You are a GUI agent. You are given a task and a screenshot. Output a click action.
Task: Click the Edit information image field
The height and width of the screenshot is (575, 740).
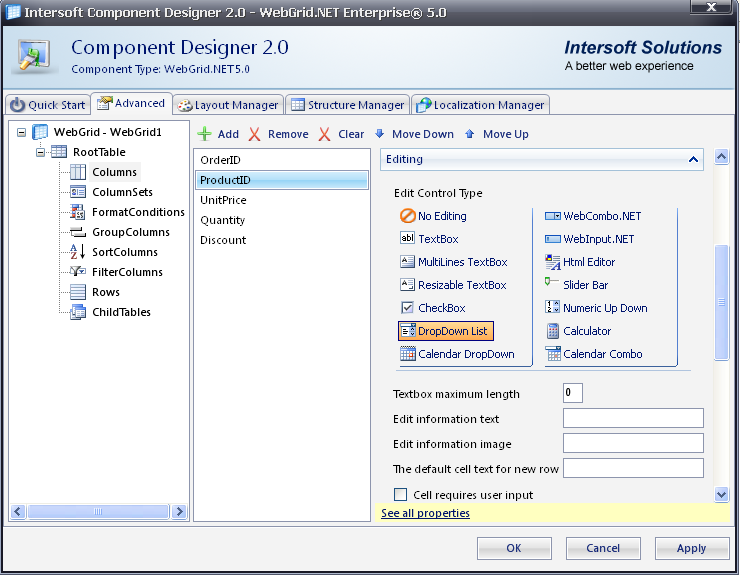click(633, 443)
